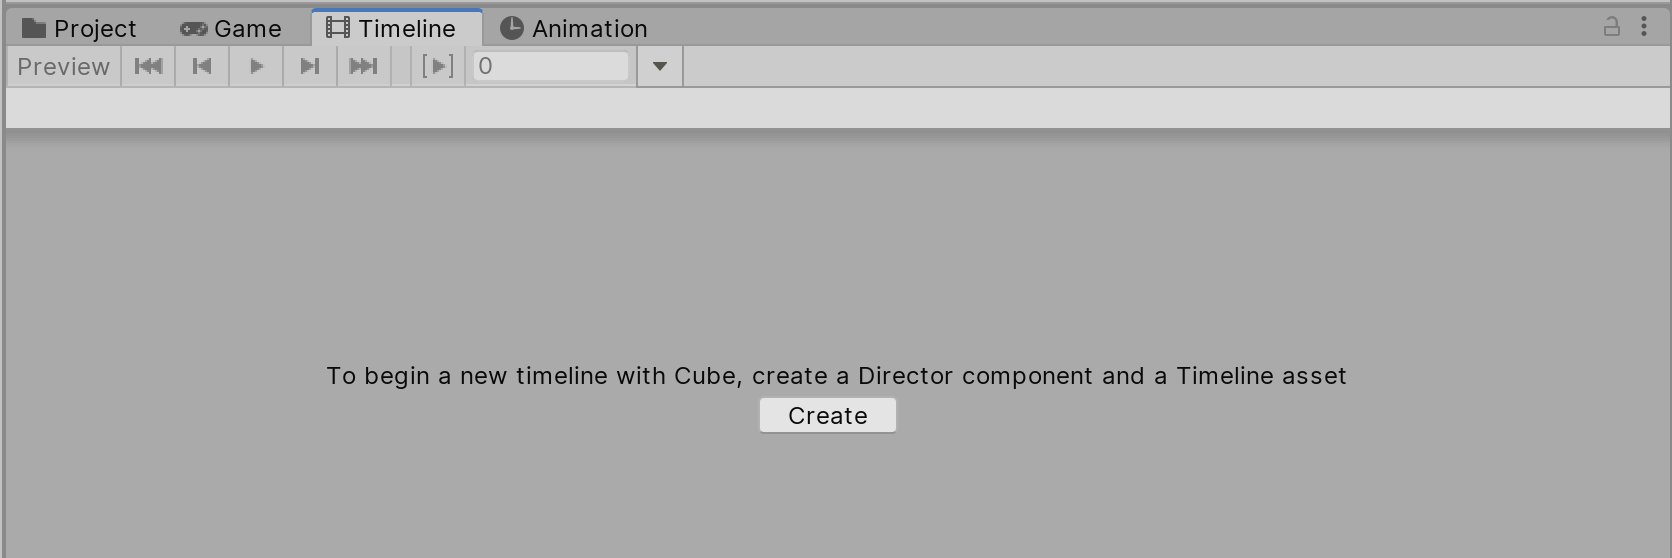
Task: Switch to the Project tab
Action: pyautogui.click(x=94, y=29)
